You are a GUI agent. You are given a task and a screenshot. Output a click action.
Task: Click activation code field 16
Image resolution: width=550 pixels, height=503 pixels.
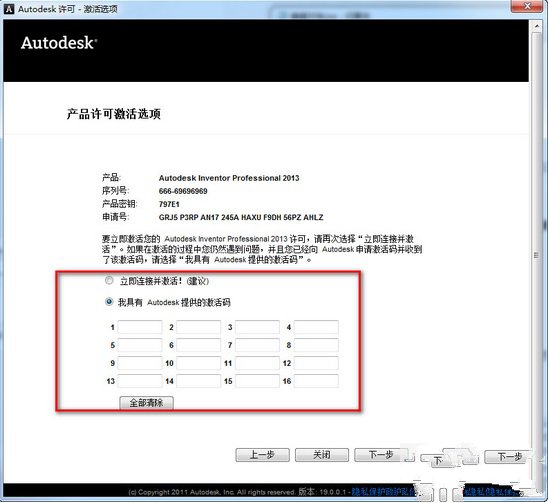(x=316, y=381)
